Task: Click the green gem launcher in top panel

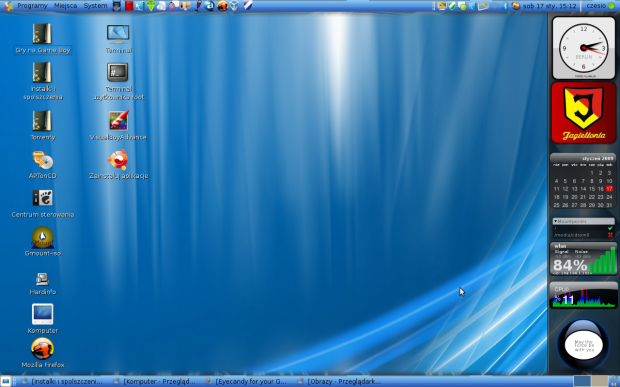Action: pos(151,6)
